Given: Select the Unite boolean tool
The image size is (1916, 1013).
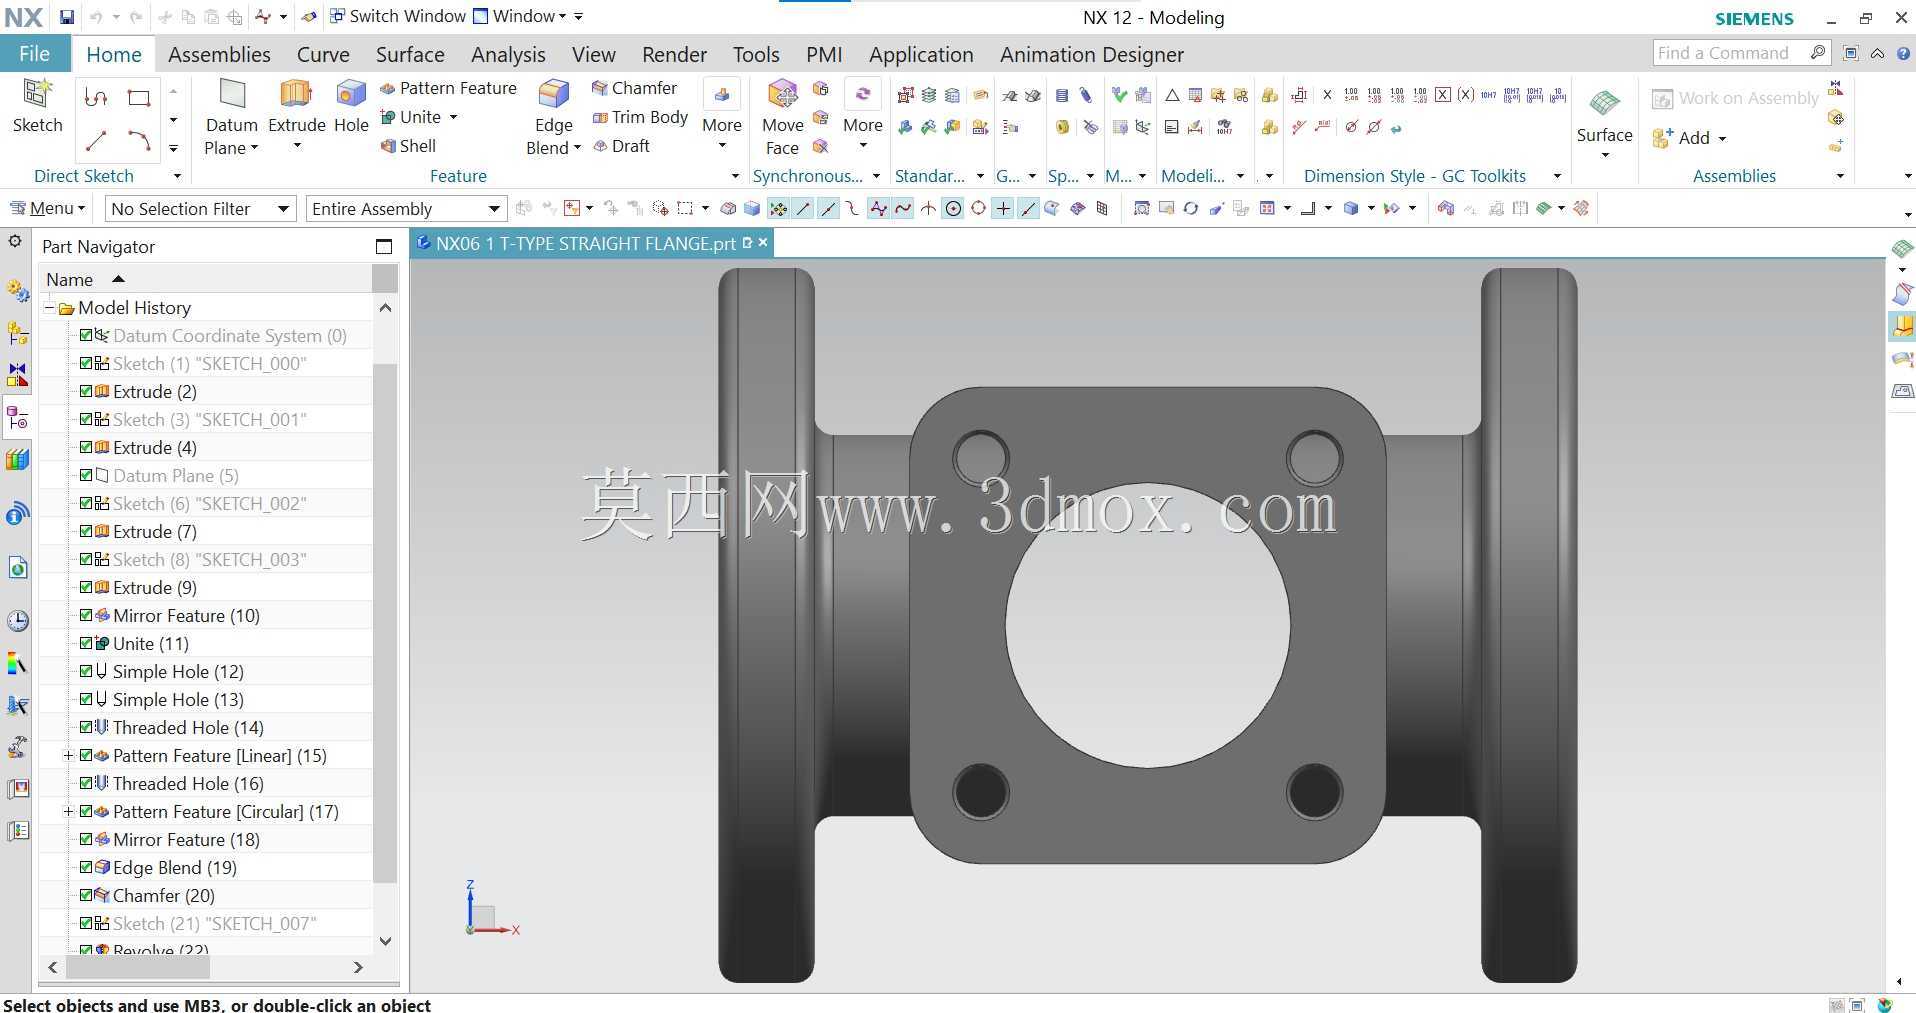Looking at the screenshot, I should [411, 117].
